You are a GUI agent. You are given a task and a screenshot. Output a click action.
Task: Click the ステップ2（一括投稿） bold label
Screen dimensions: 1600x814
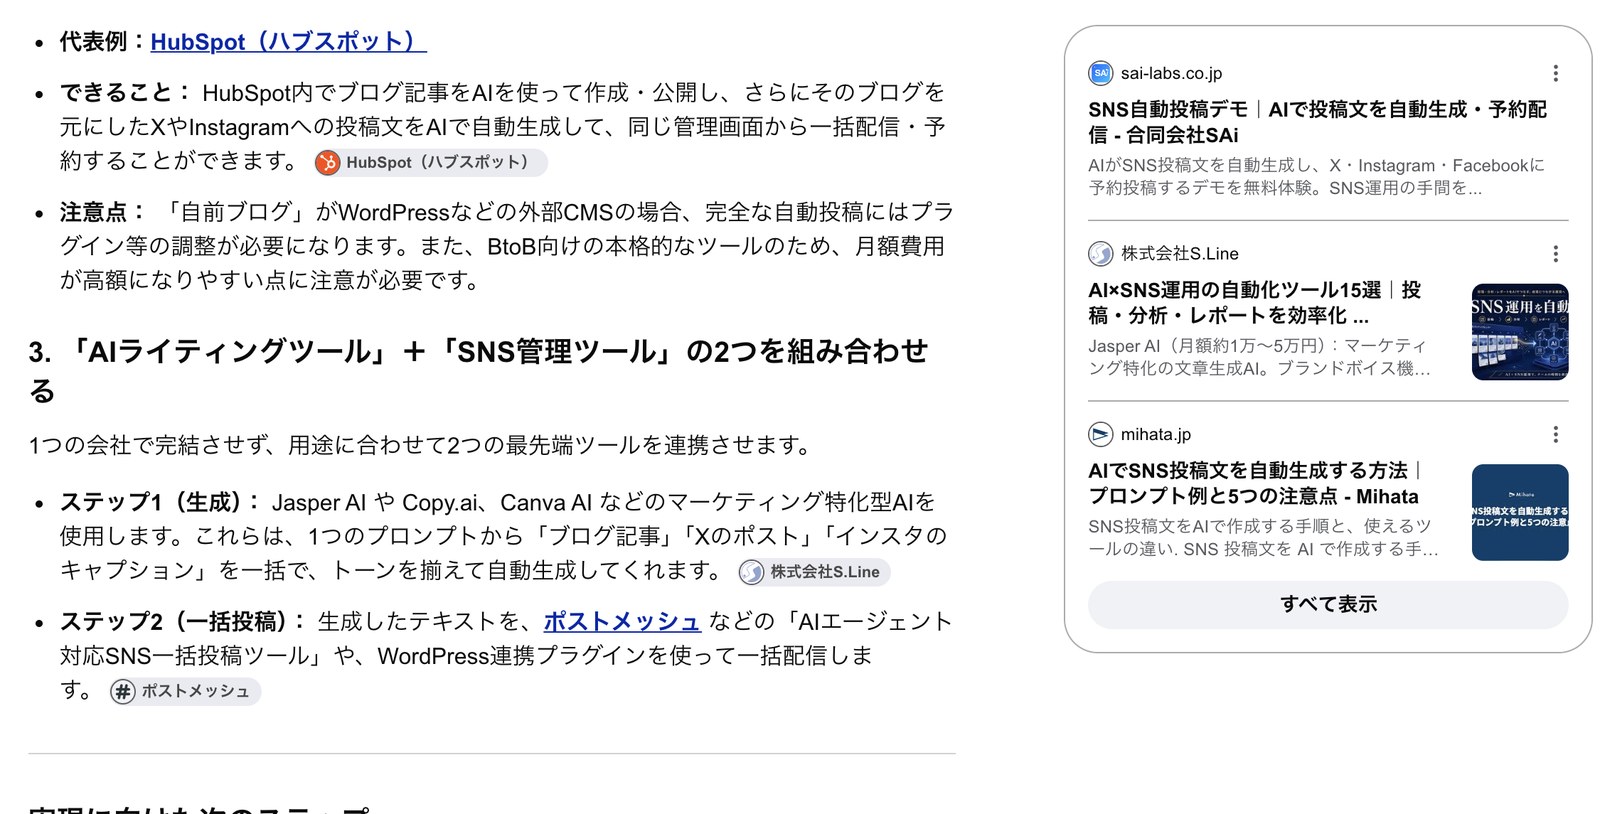pos(183,621)
